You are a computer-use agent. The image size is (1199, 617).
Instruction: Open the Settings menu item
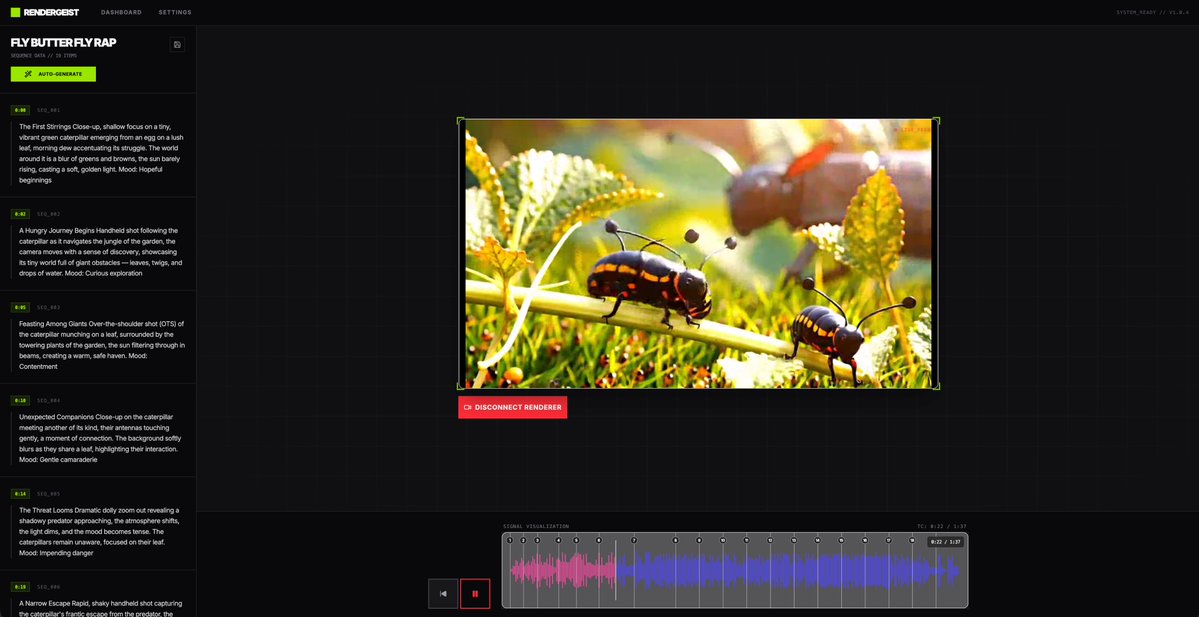pyautogui.click(x=174, y=12)
